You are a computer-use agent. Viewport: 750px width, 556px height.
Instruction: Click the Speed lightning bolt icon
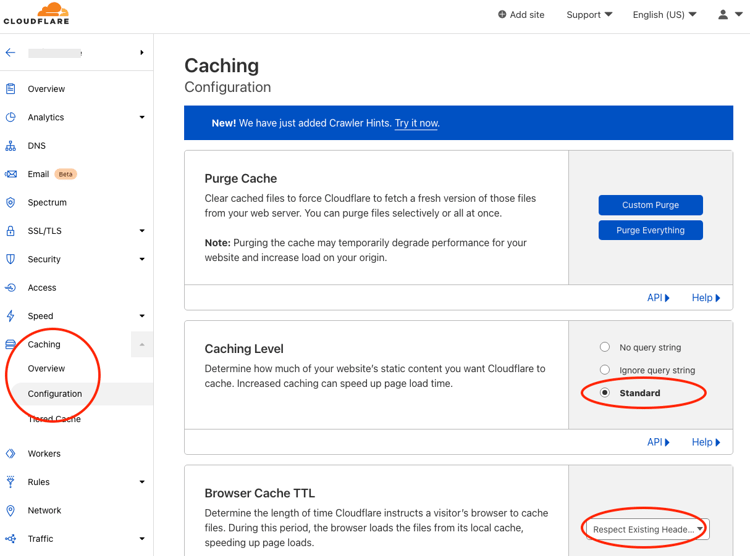pos(11,316)
